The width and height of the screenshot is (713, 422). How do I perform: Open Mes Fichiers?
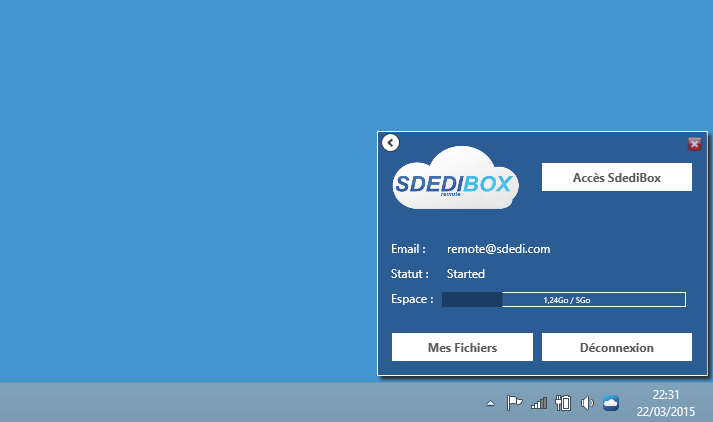462,347
